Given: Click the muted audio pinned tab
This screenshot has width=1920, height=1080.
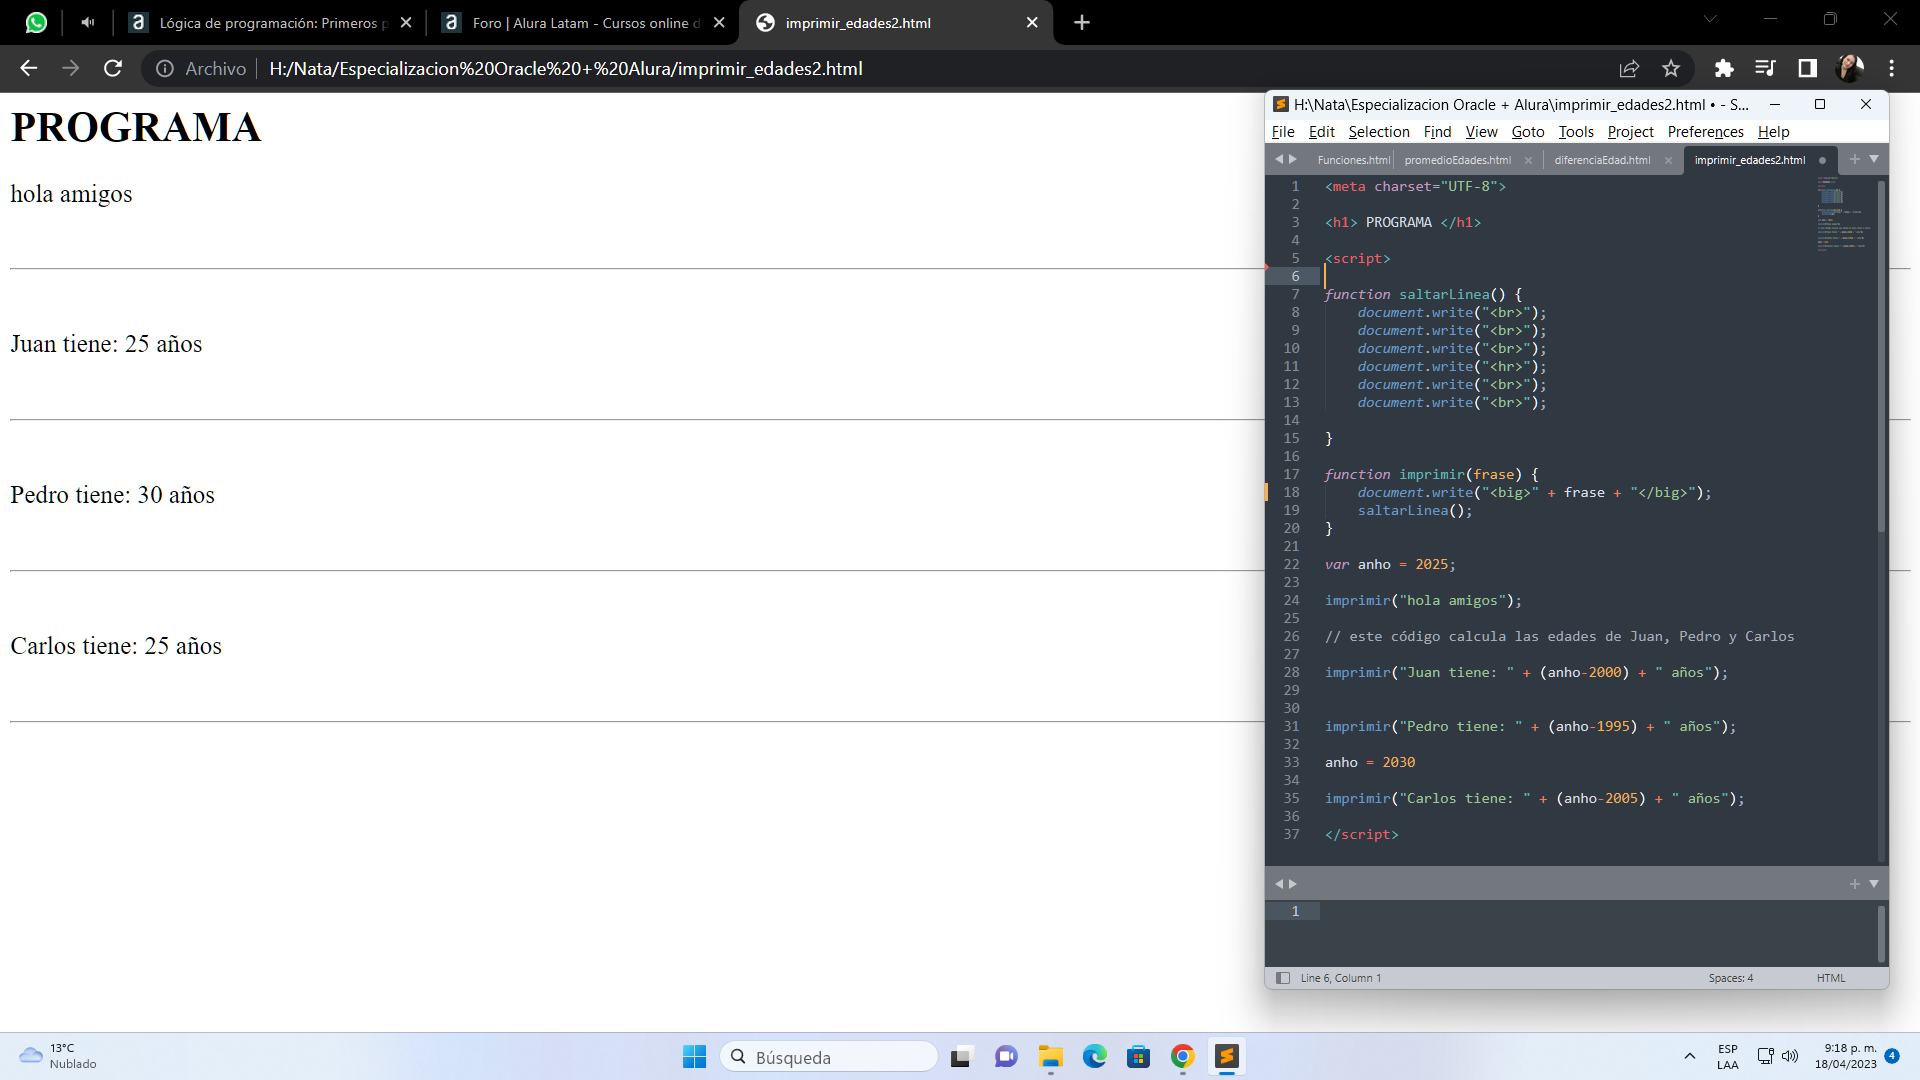Looking at the screenshot, I should tap(88, 22).
